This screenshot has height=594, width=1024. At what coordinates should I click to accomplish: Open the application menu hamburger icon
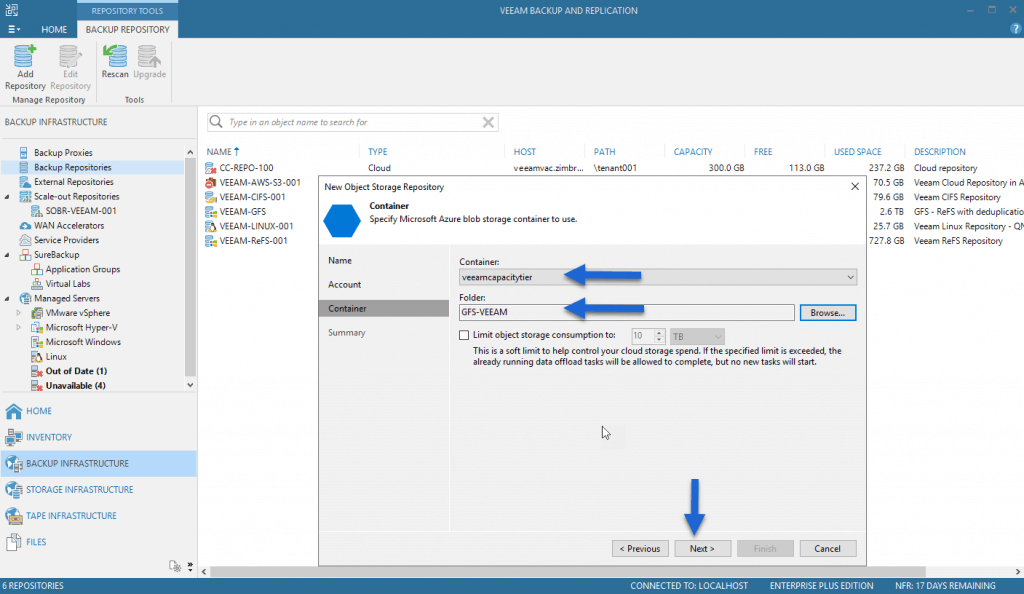click(x=14, y=29)
